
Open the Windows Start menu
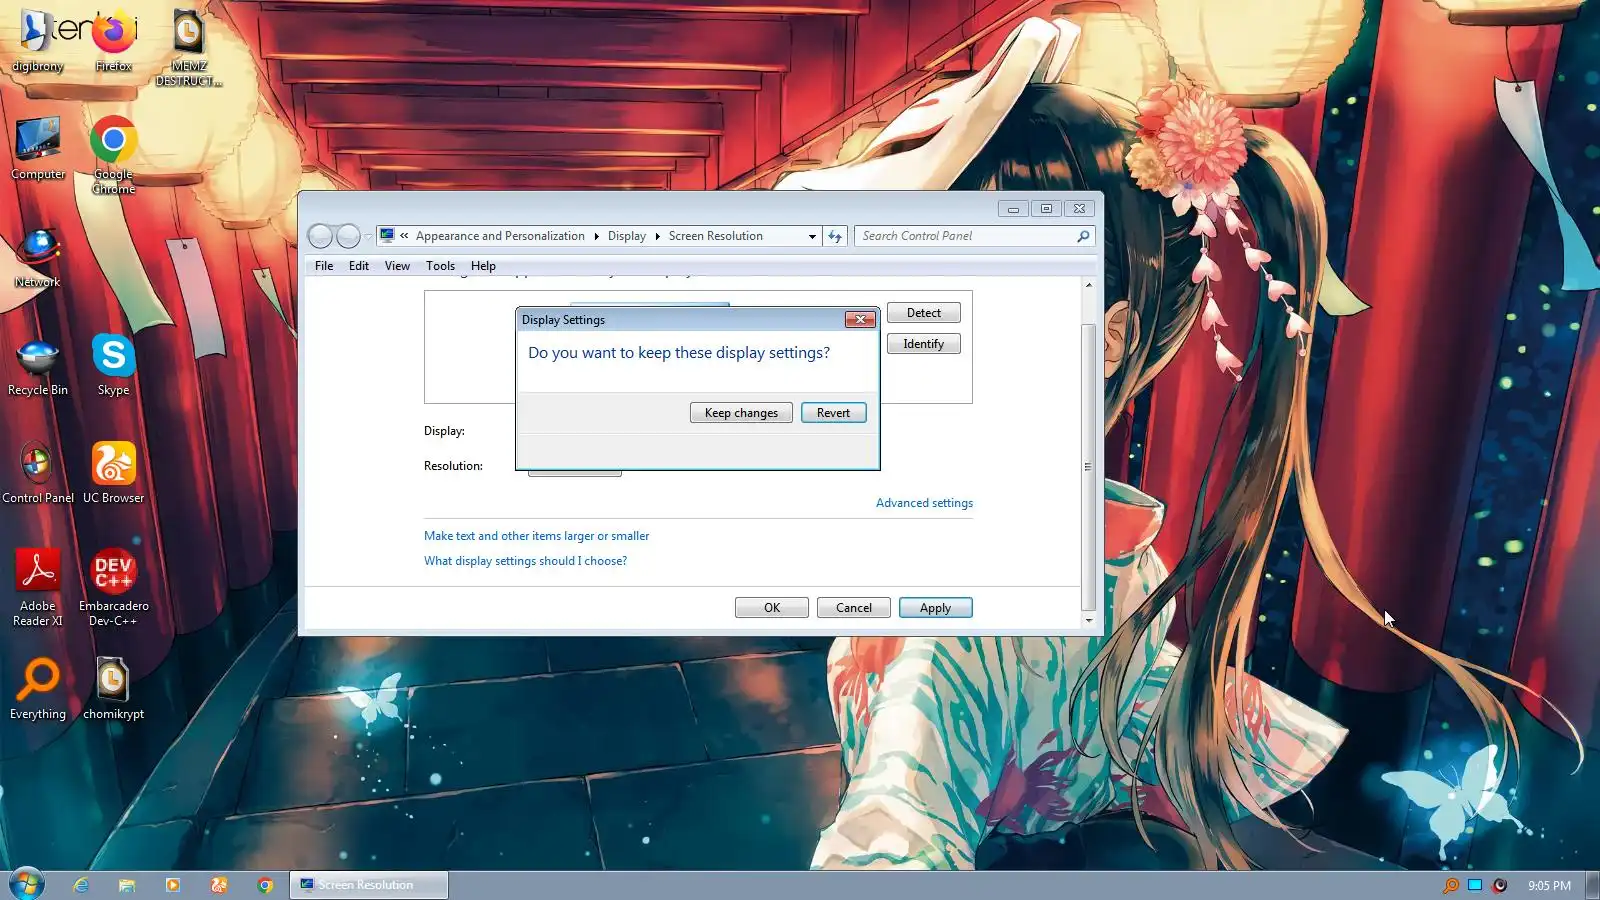point(27,885)
